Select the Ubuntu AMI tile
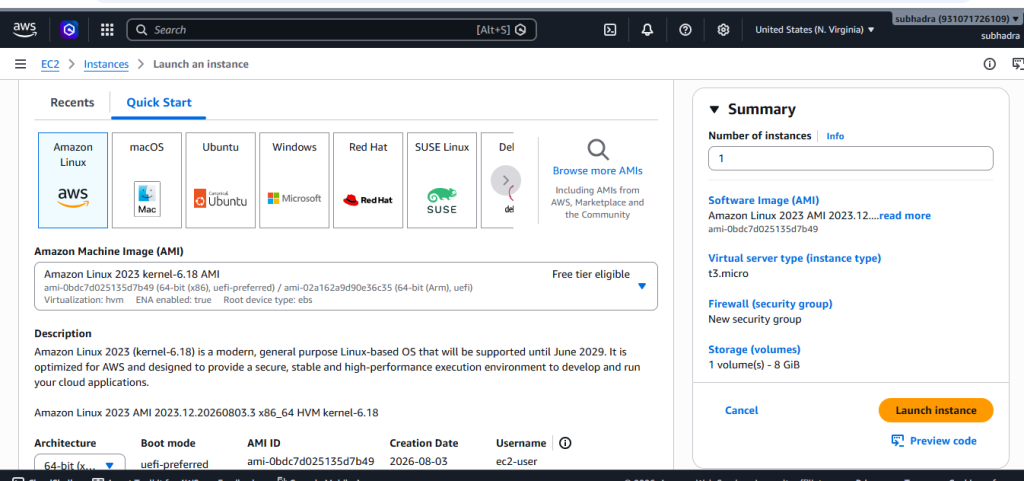1024x481 pixels. (221, 181)
